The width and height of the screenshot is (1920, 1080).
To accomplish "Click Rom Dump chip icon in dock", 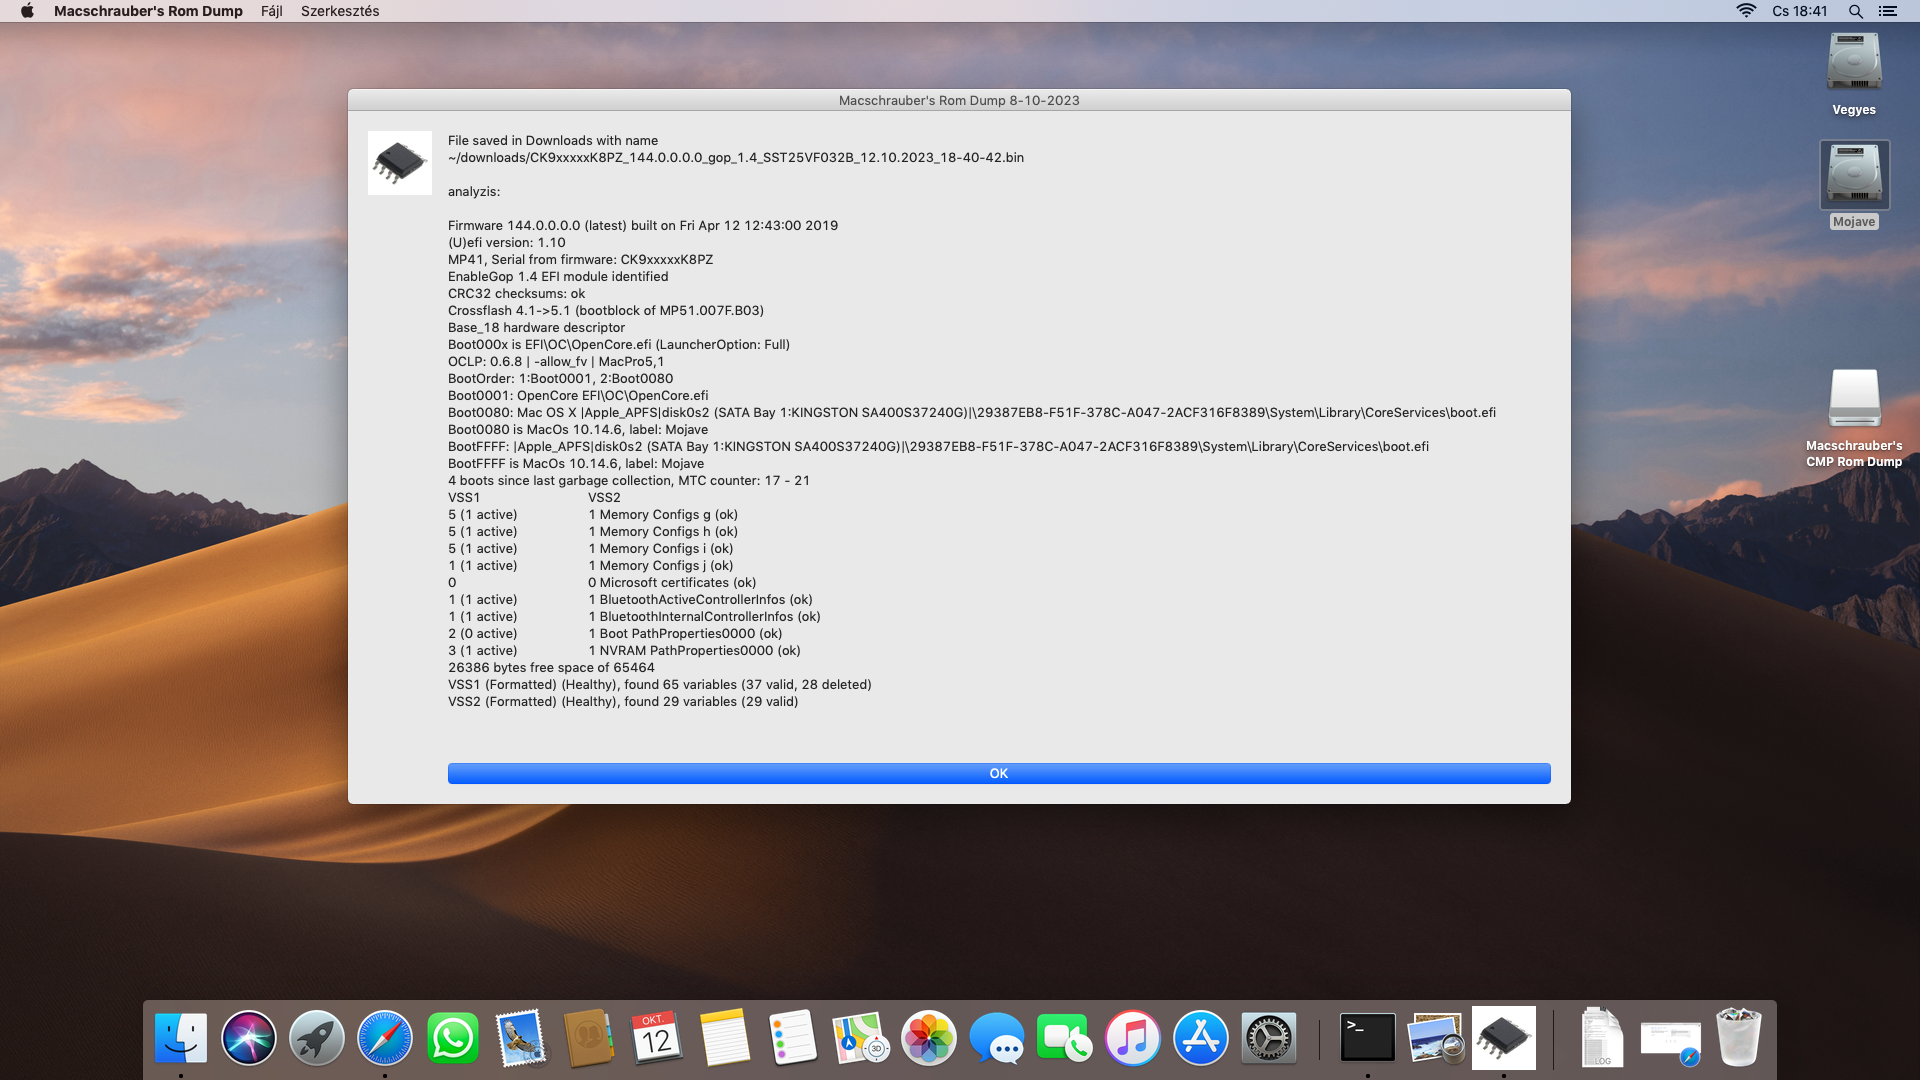I will click(x=1503, y=1038).
